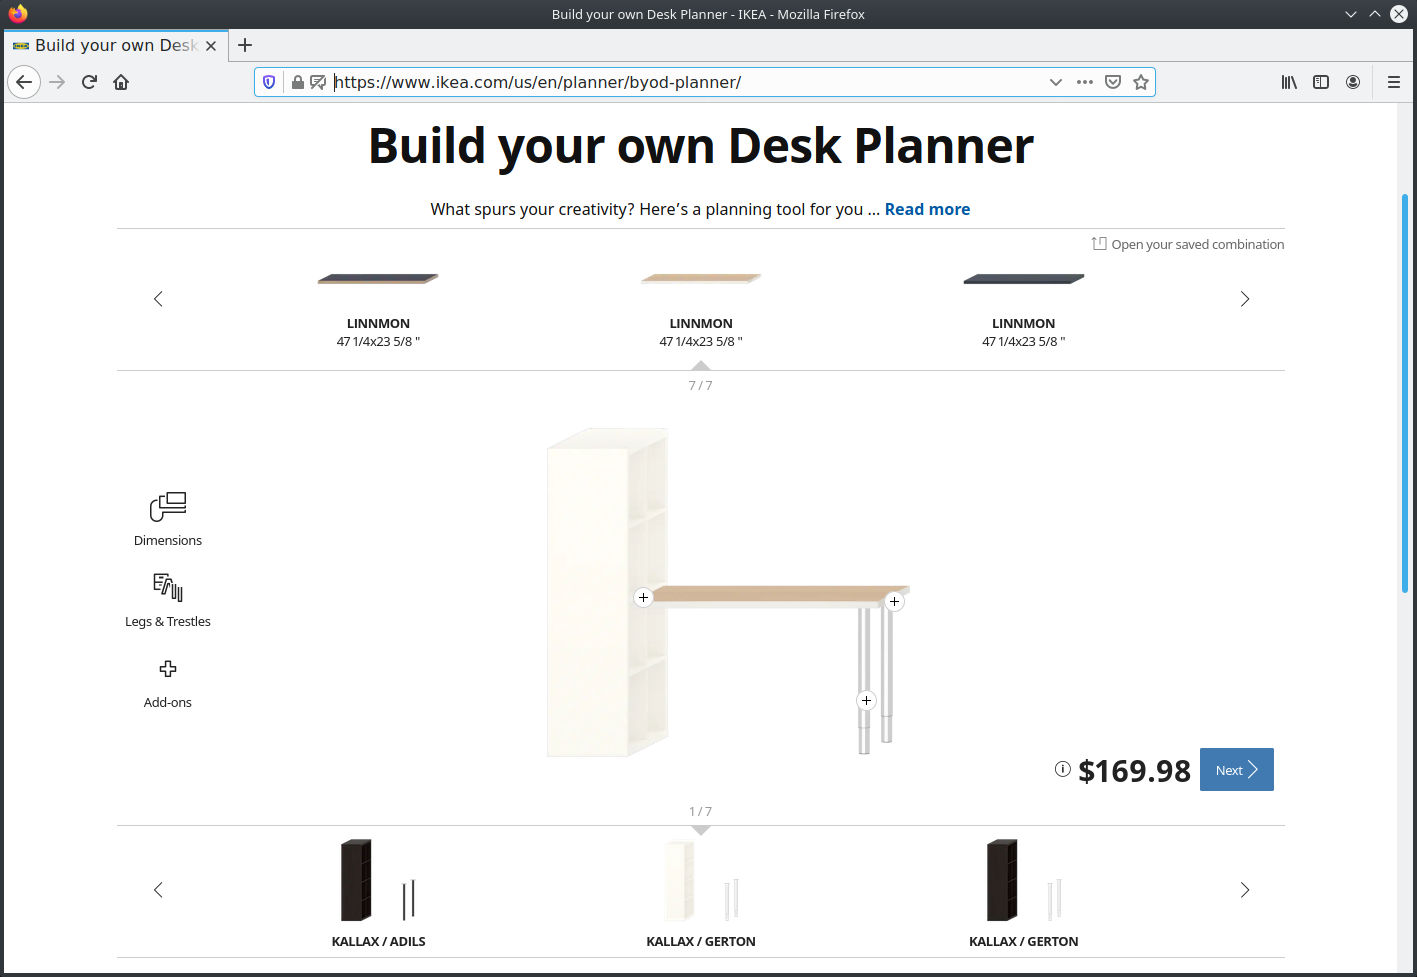Click the plus hotspot on the desk leg
The width and height of the screenshot is (1417, 977).
(866, 700)
